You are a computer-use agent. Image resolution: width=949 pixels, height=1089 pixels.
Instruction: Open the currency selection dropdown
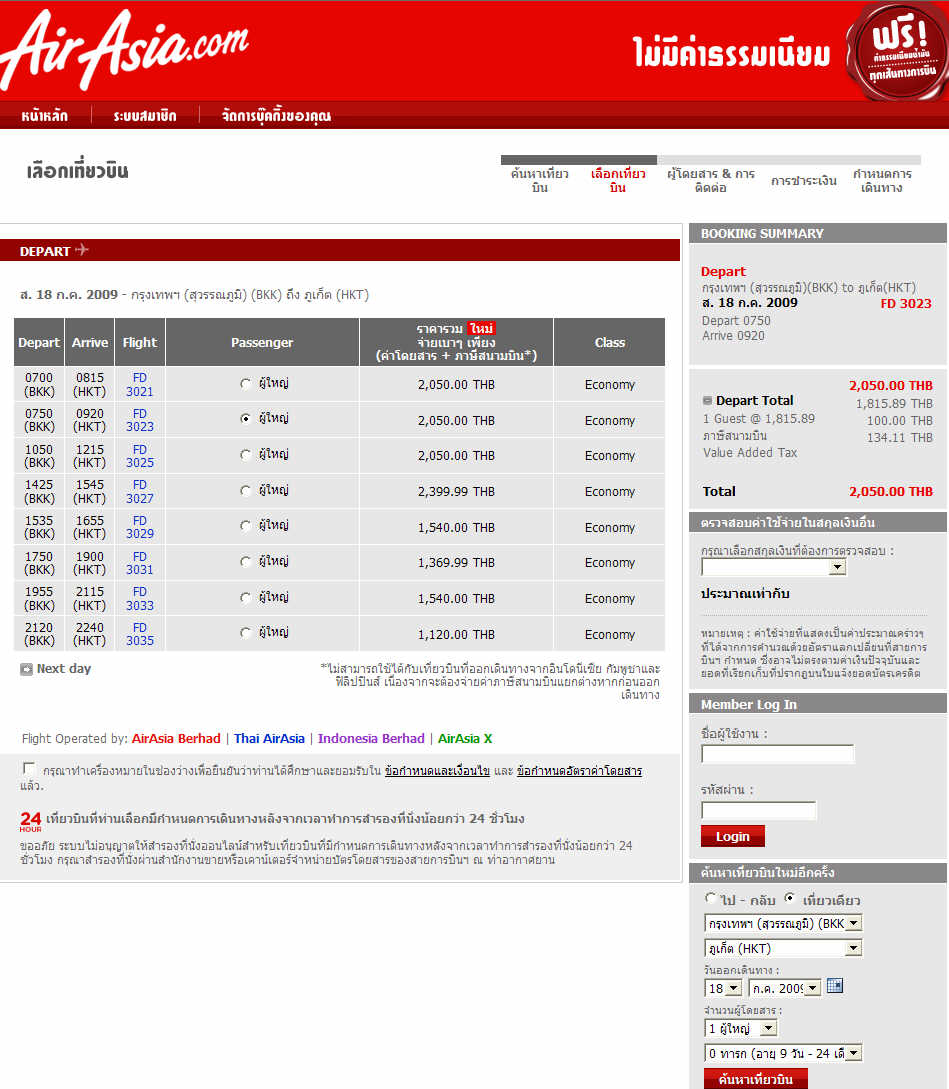pyautogui.click(x=773, y=568)
